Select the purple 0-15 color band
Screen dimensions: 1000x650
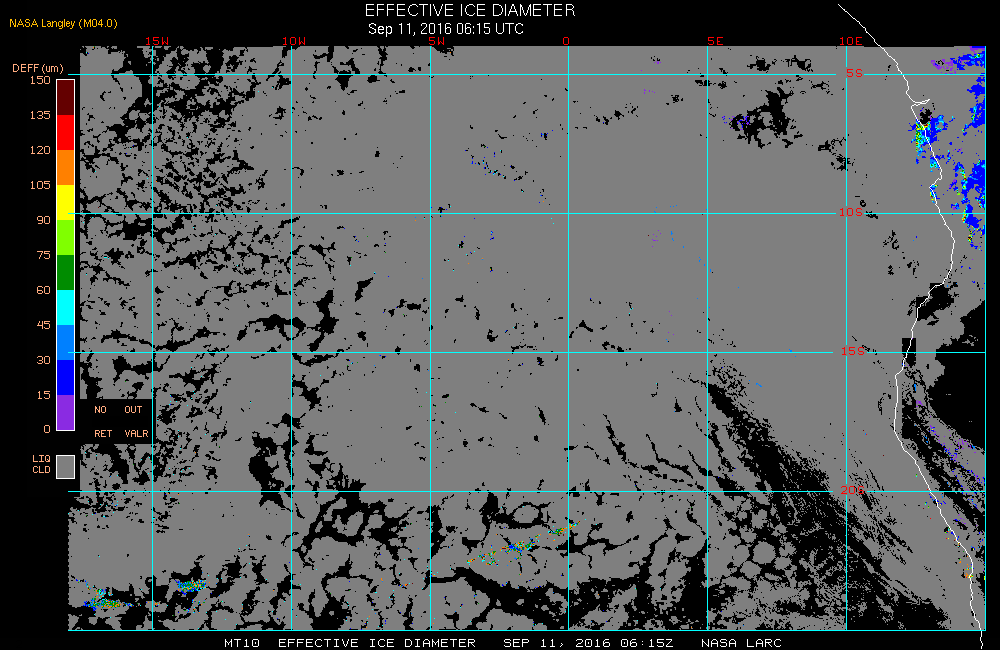click(66, 412)
